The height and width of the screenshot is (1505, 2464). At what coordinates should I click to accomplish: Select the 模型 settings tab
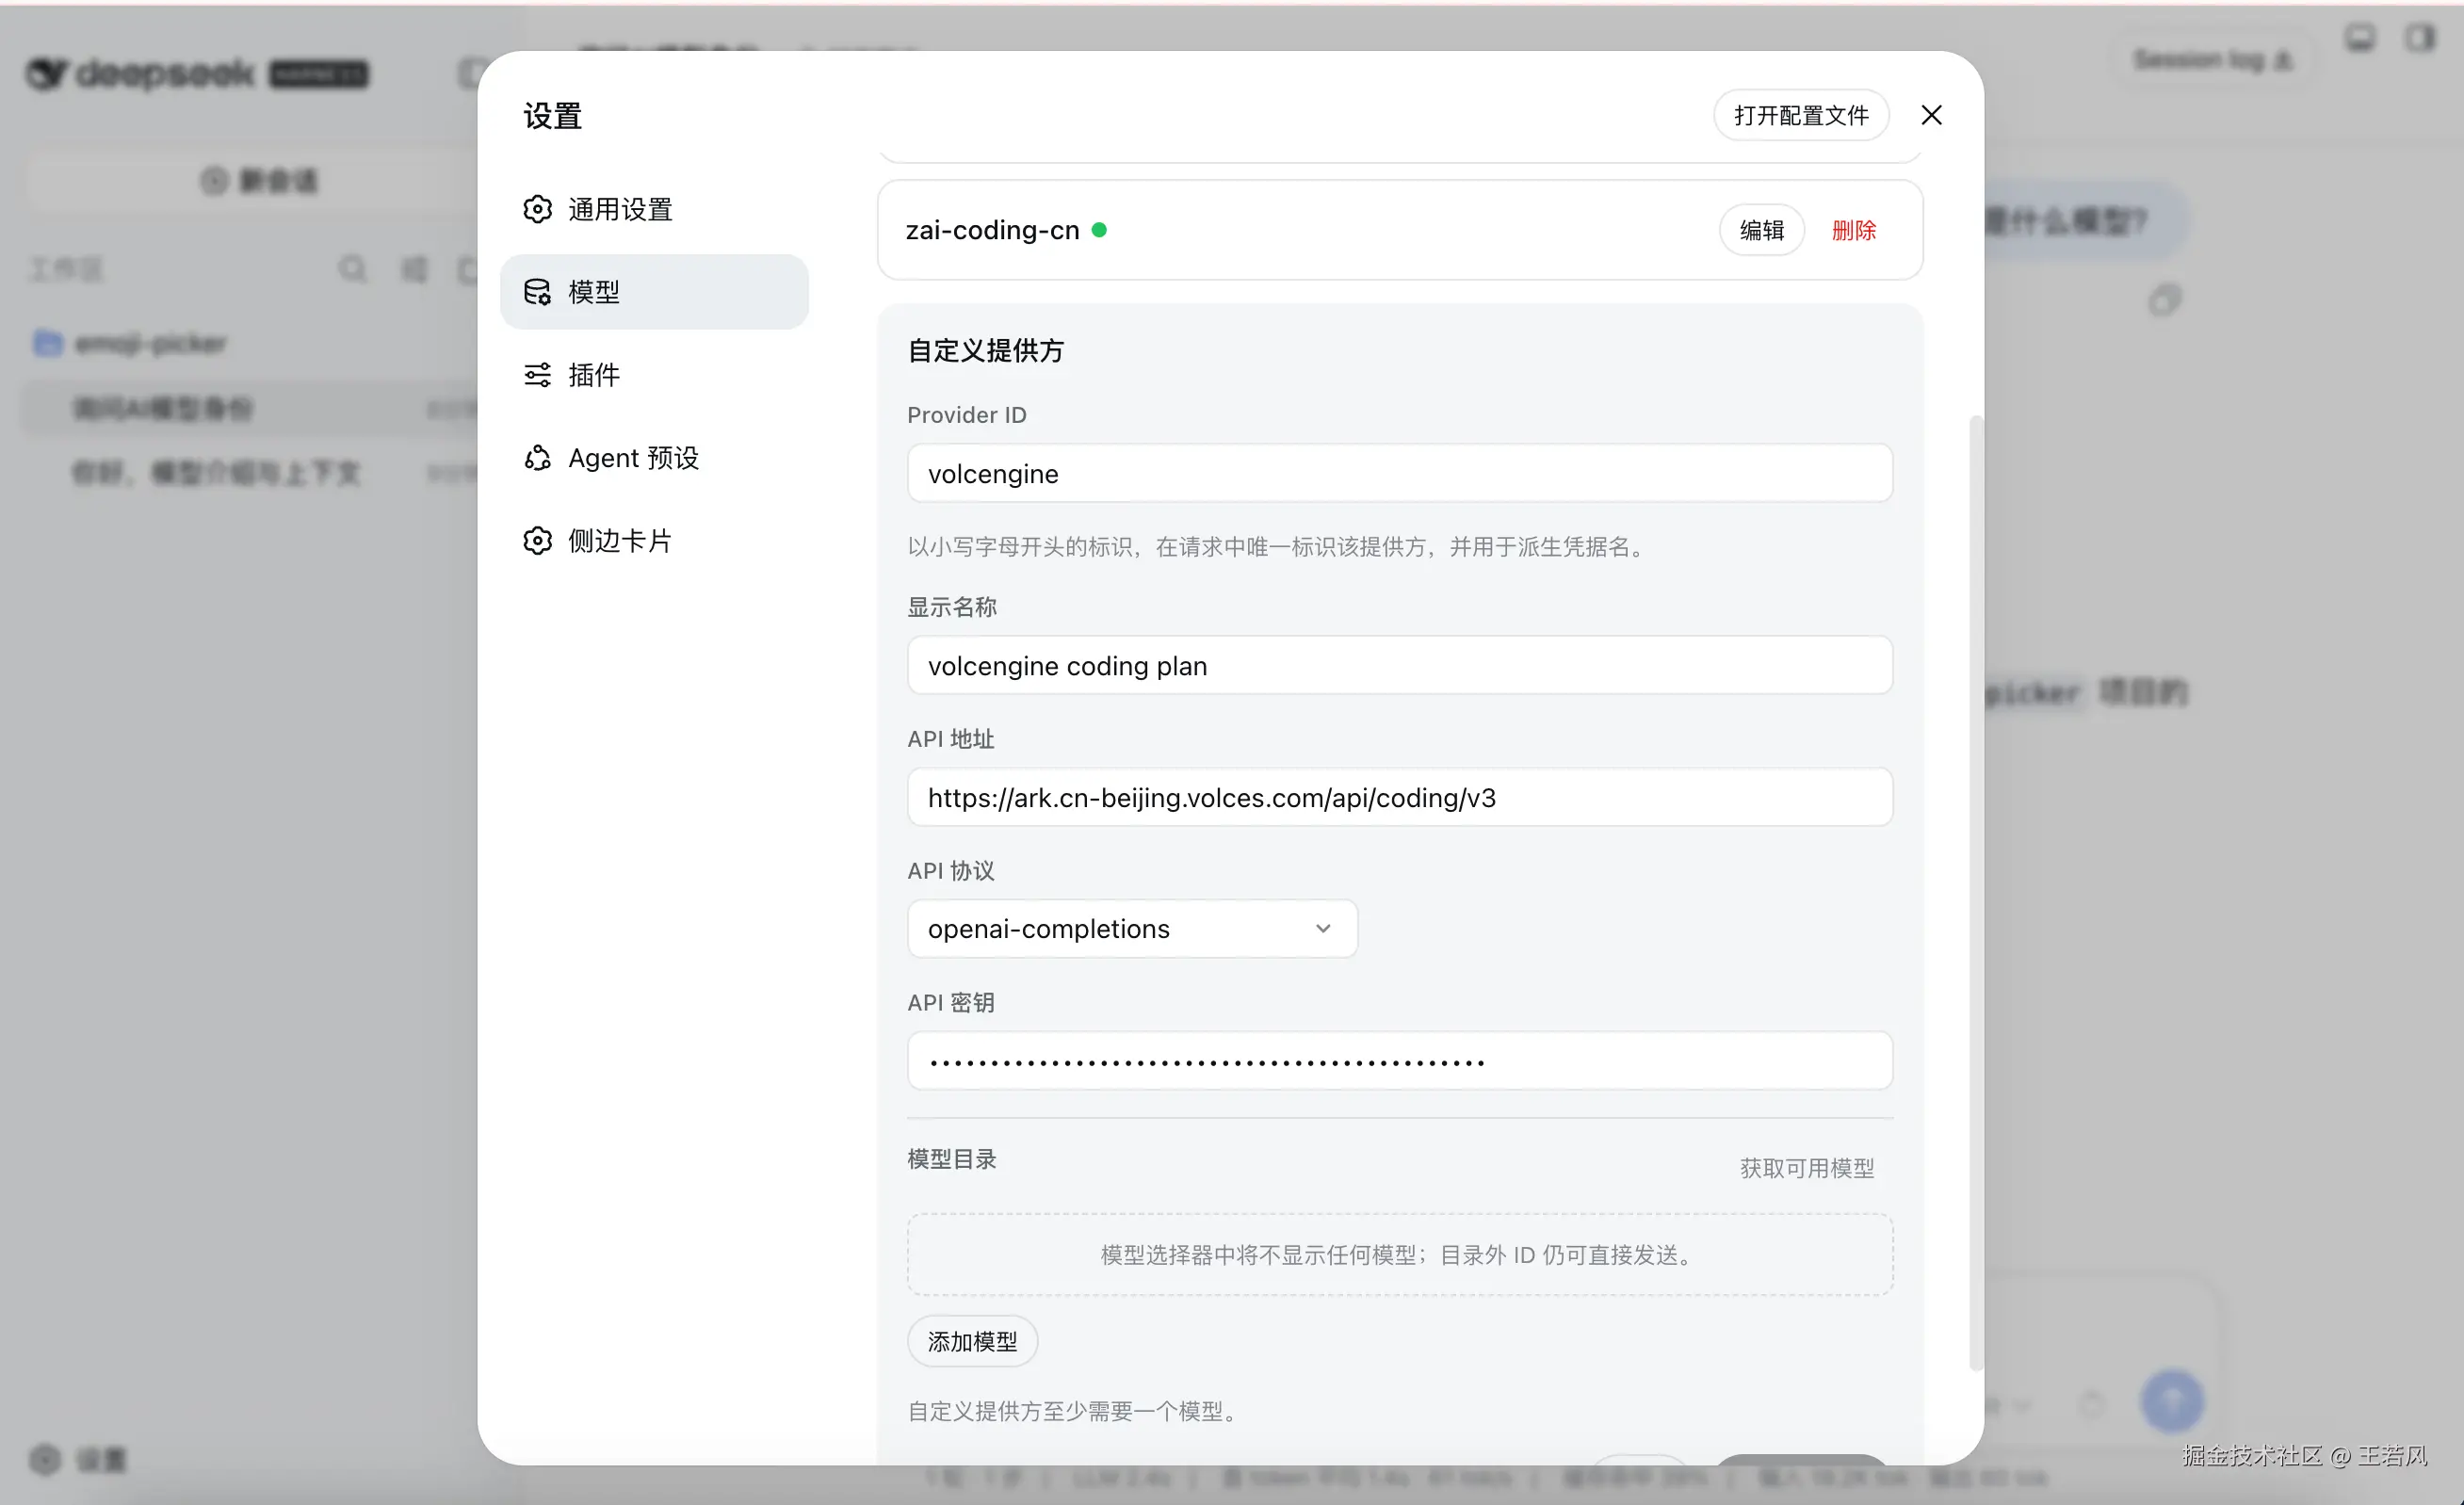coord(654,292)
